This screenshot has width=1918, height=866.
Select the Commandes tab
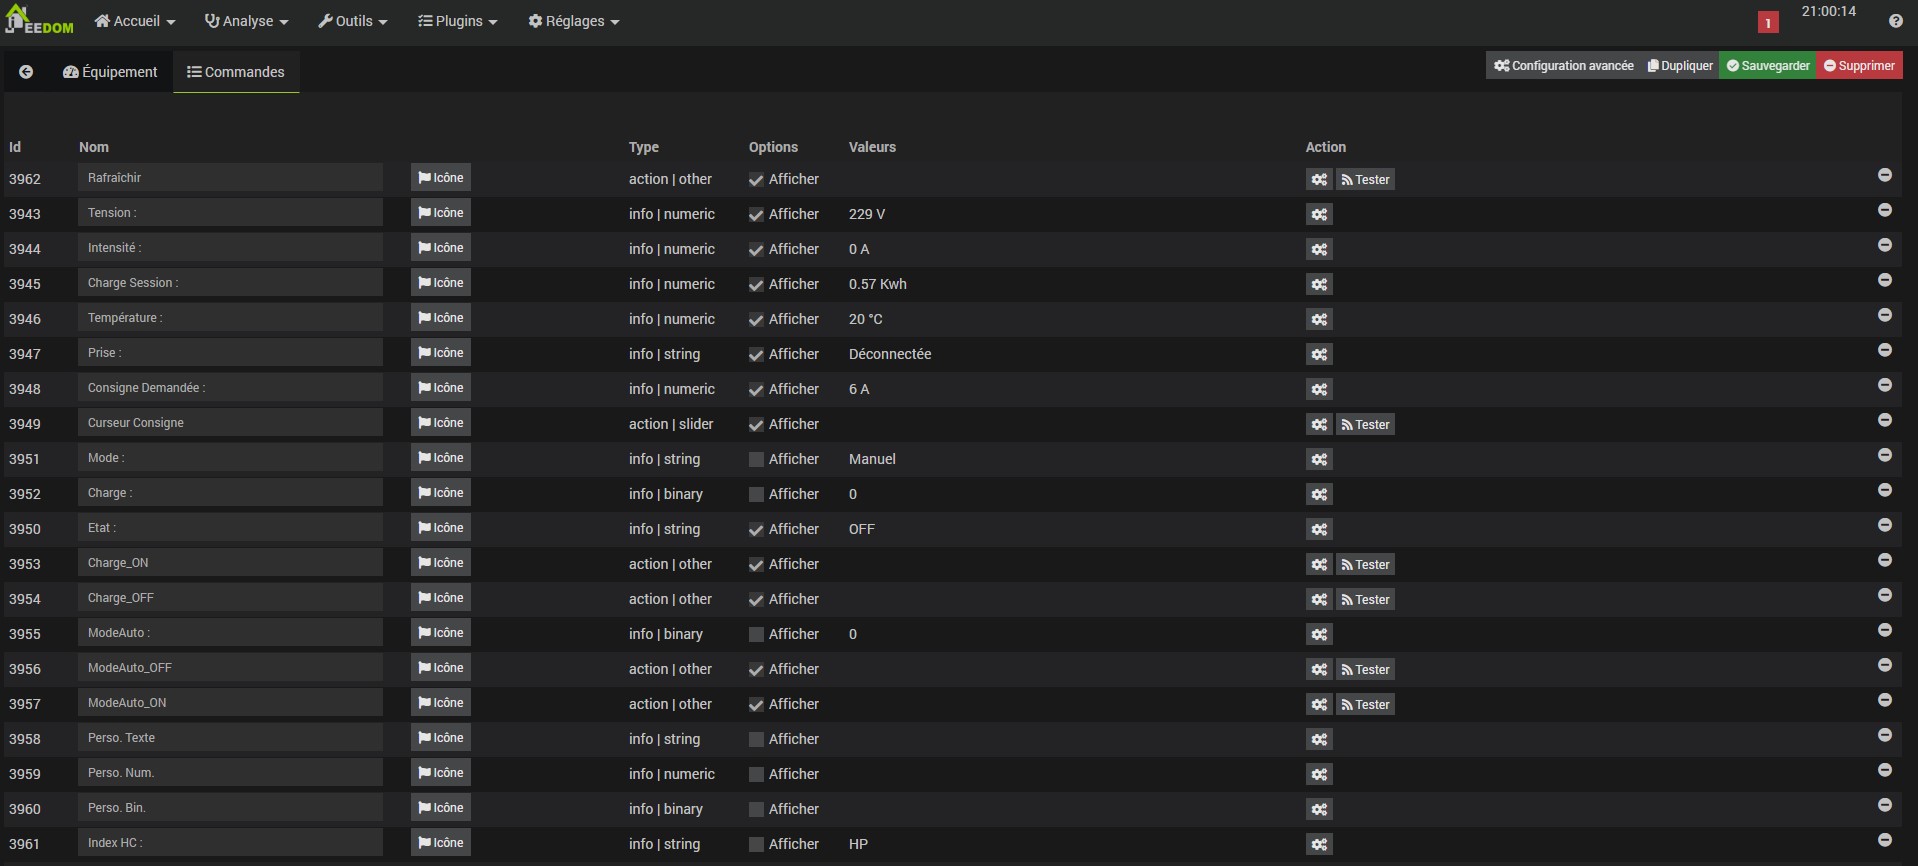coord(236,72)
